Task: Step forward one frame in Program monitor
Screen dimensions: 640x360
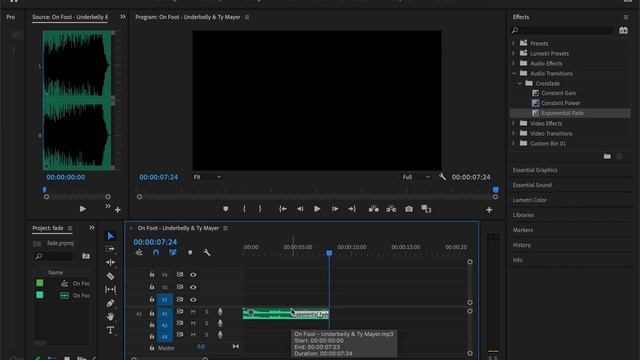Action: (335, 209)
